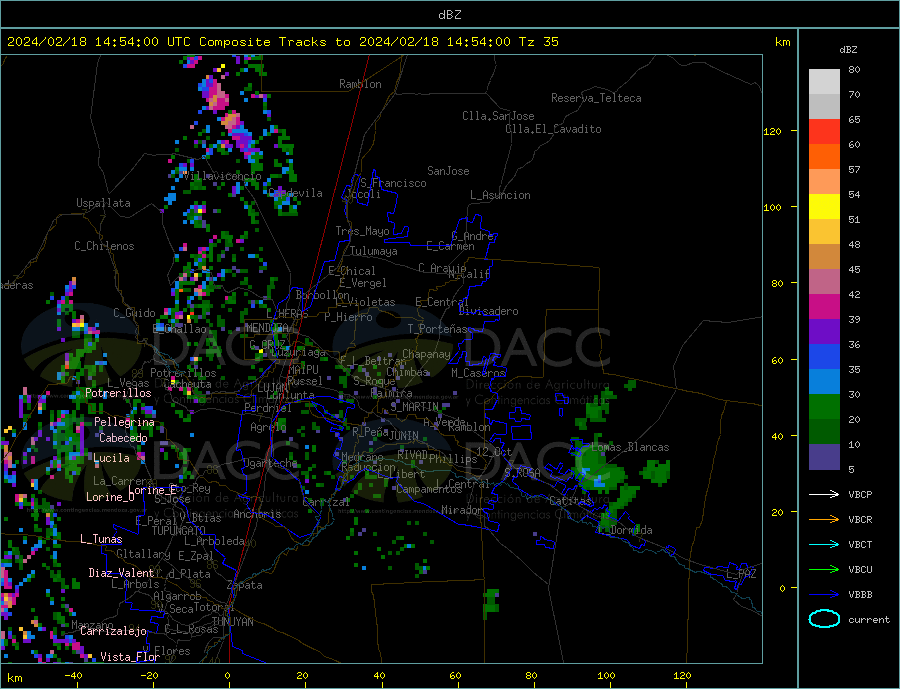Viewport: 900px width, 689px height.
Task: Click the LUJAN label
Action: click(273, 388)
